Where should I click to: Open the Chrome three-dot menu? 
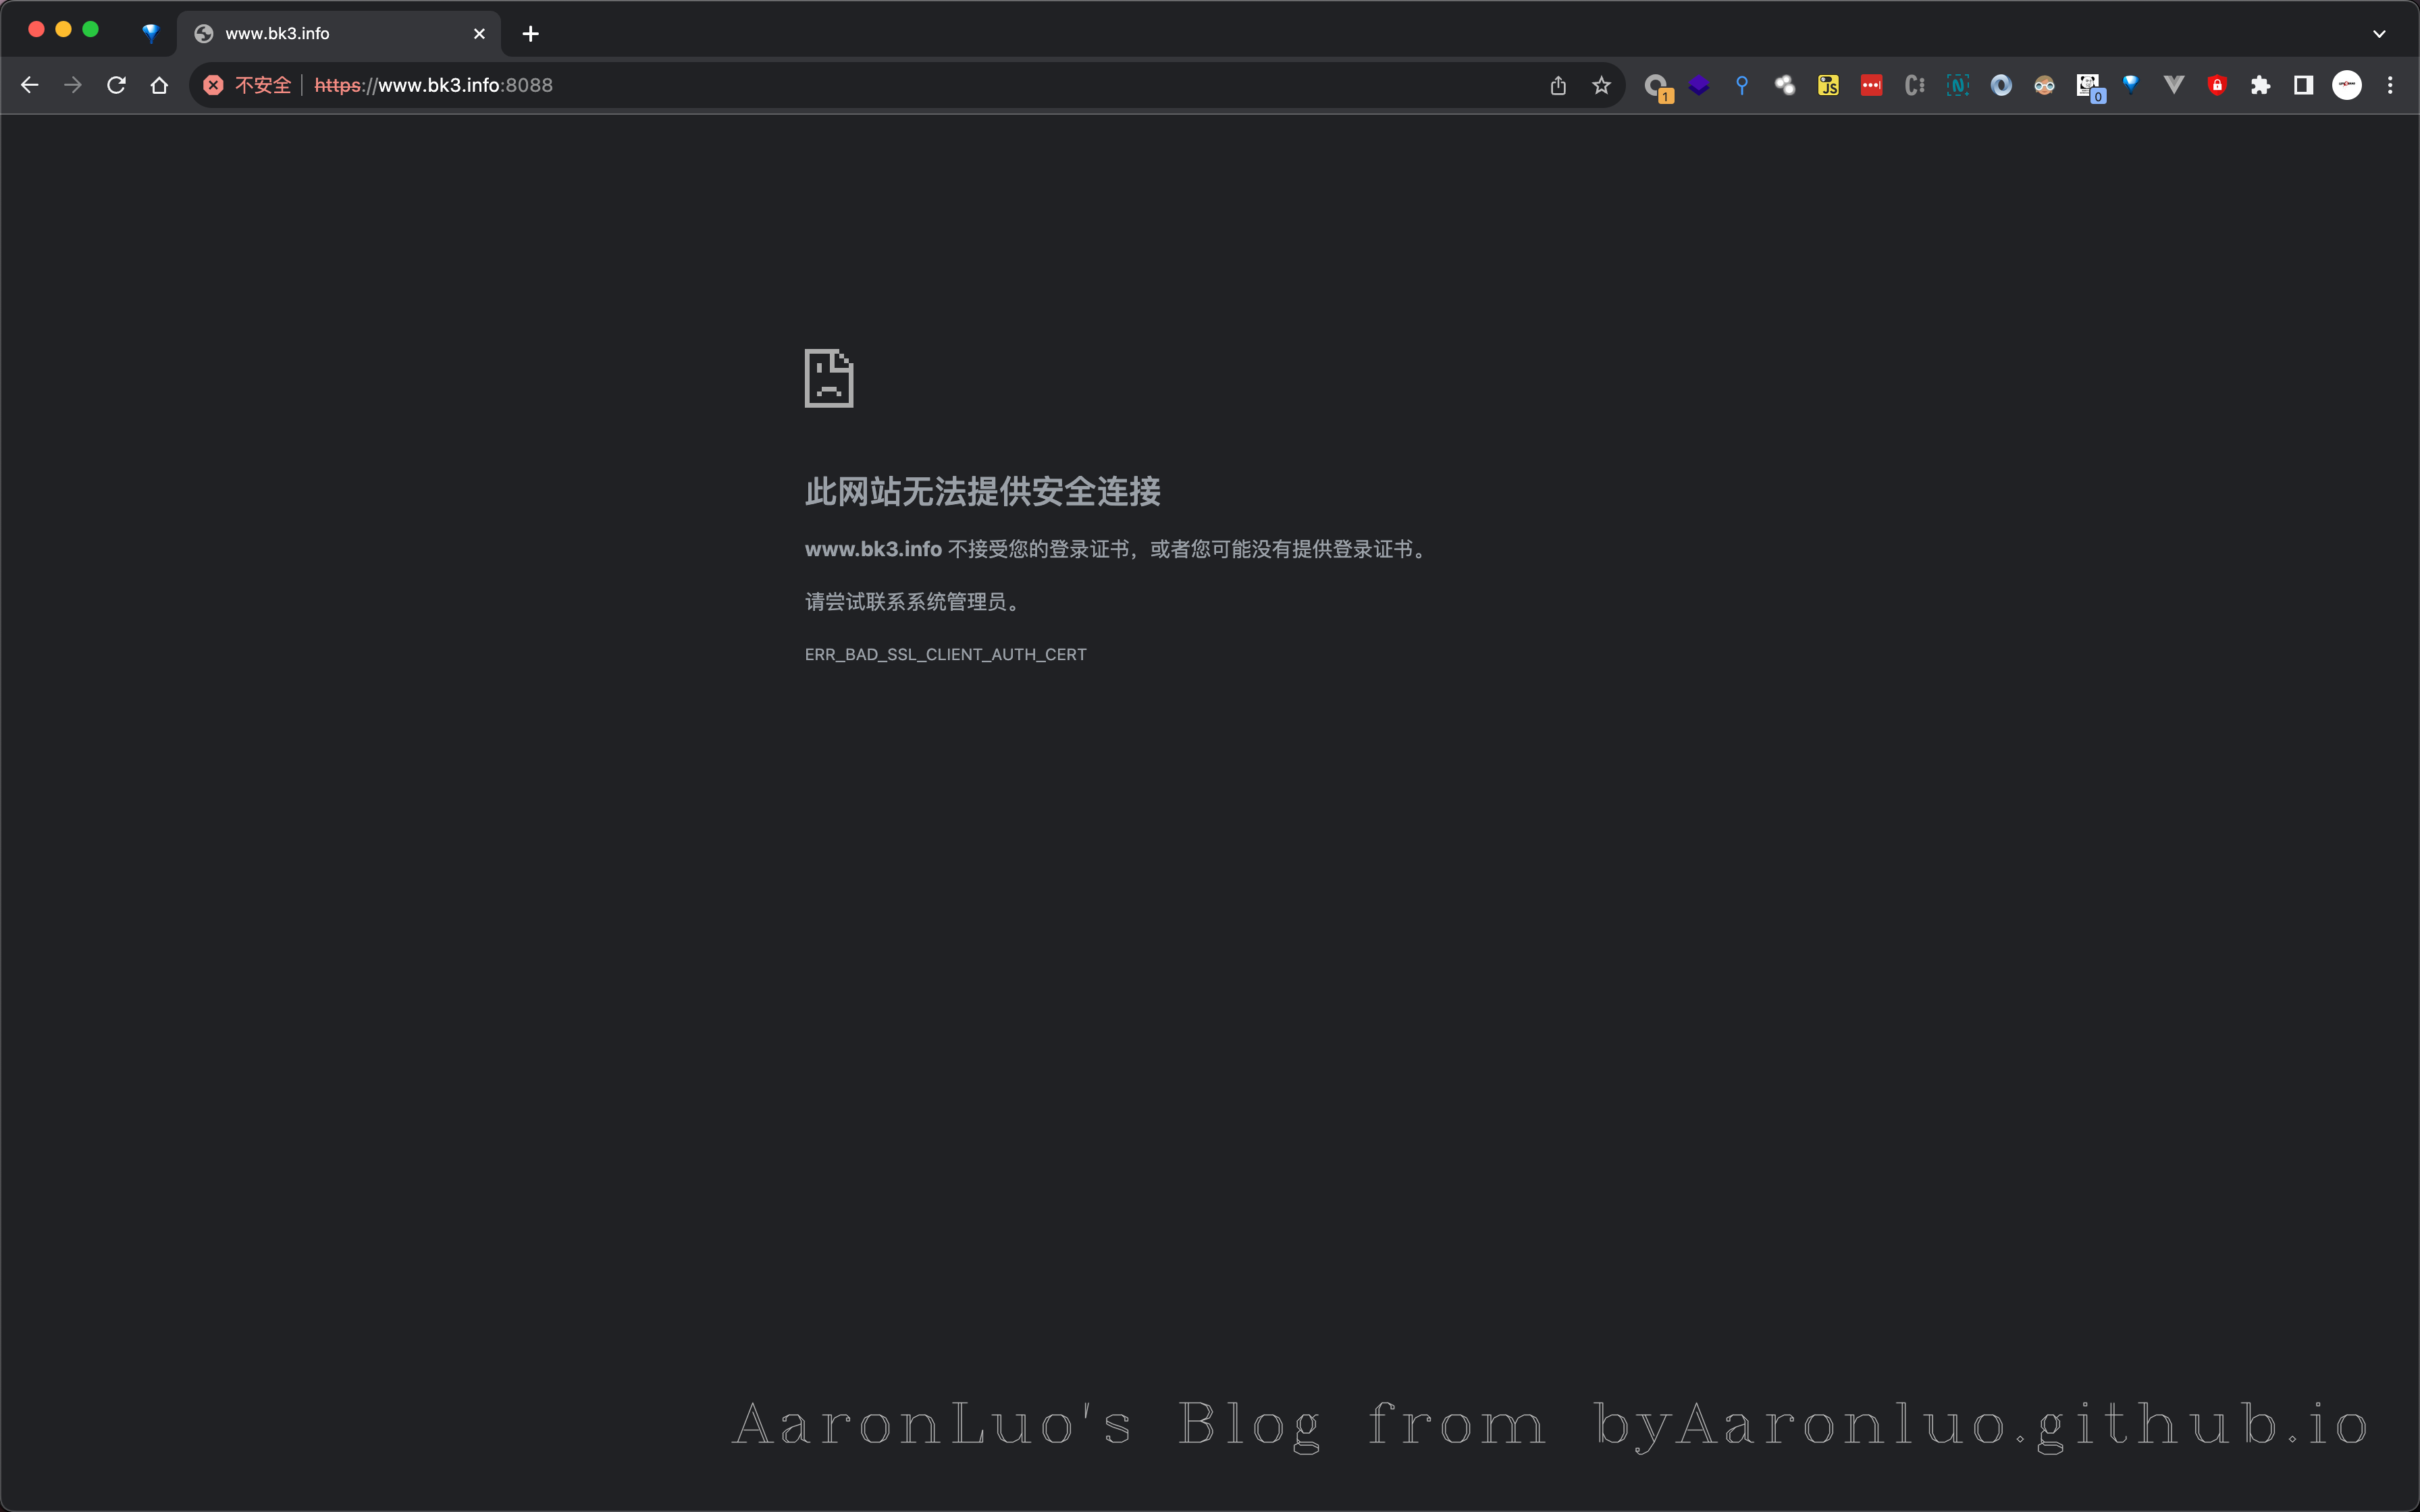point(2390,85)
